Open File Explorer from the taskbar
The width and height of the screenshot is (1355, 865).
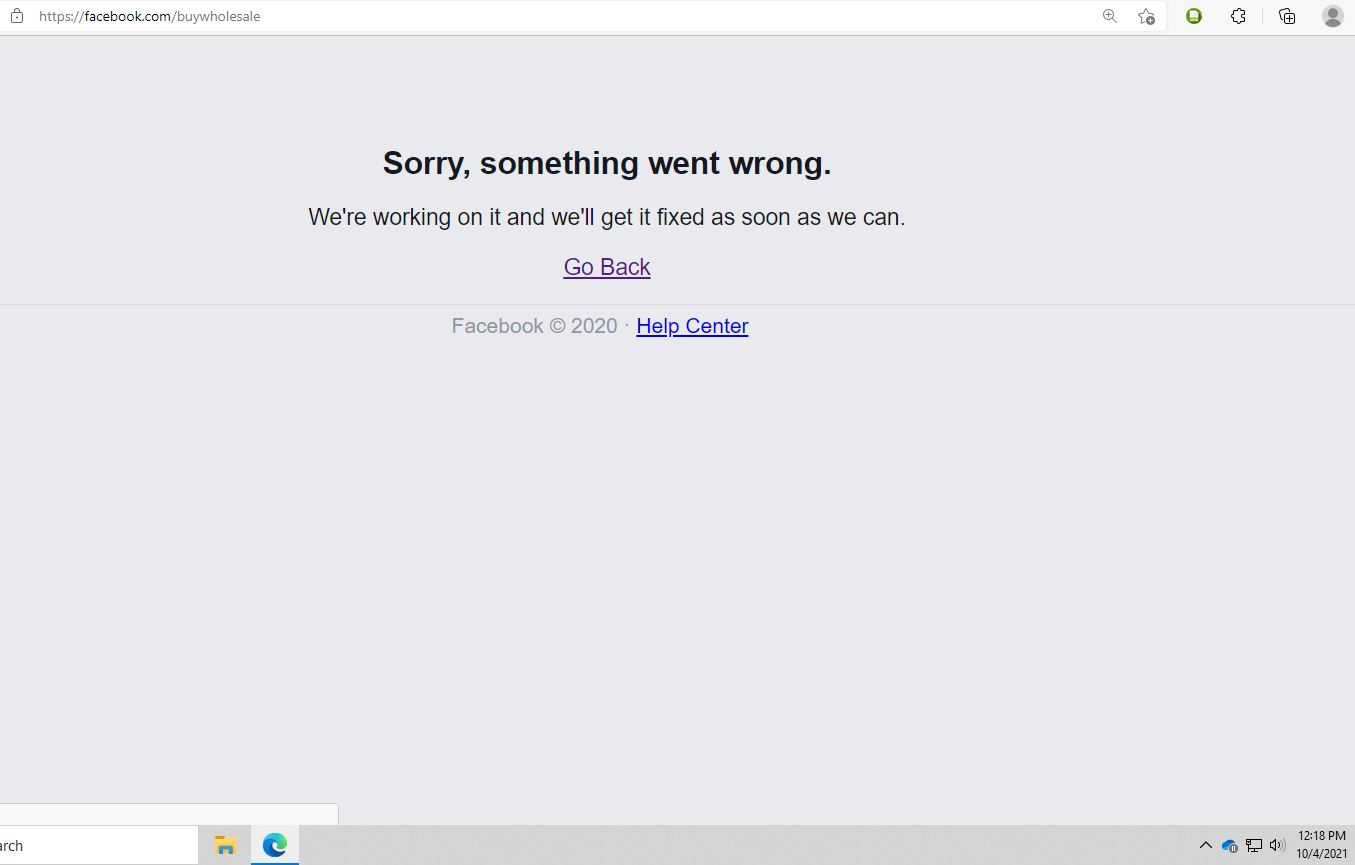click(x=225, y=845)
